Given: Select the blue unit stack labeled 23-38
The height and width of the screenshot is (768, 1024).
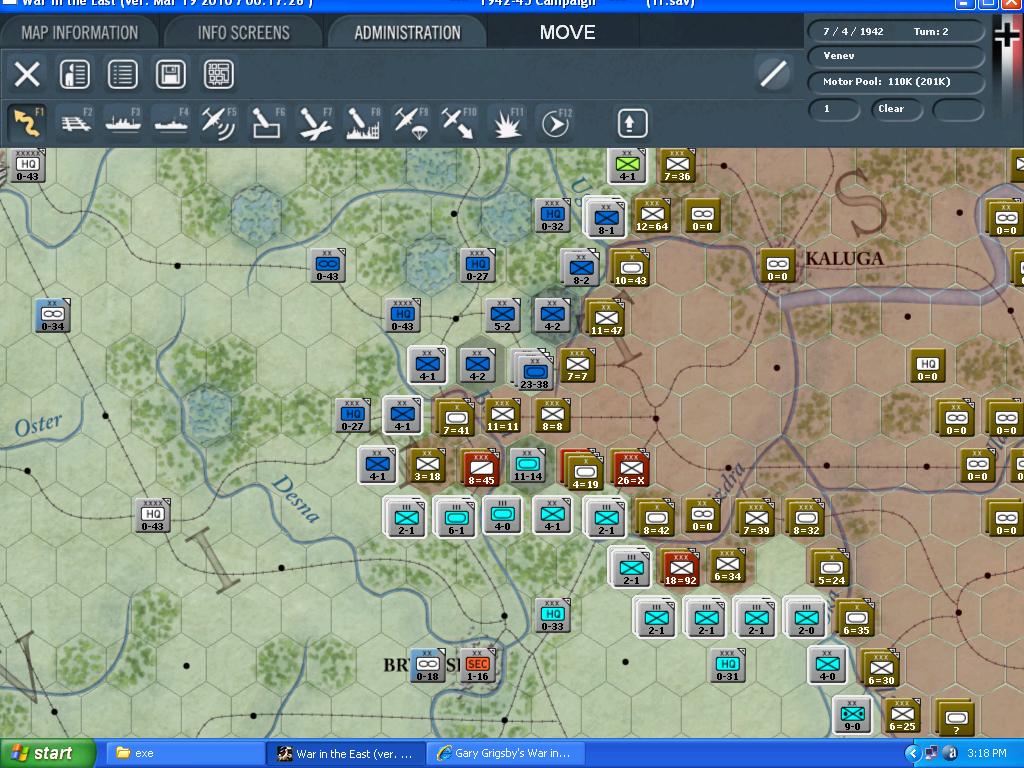Looking at the screenshot, I should pyautogui.click(x=533, y=371).
